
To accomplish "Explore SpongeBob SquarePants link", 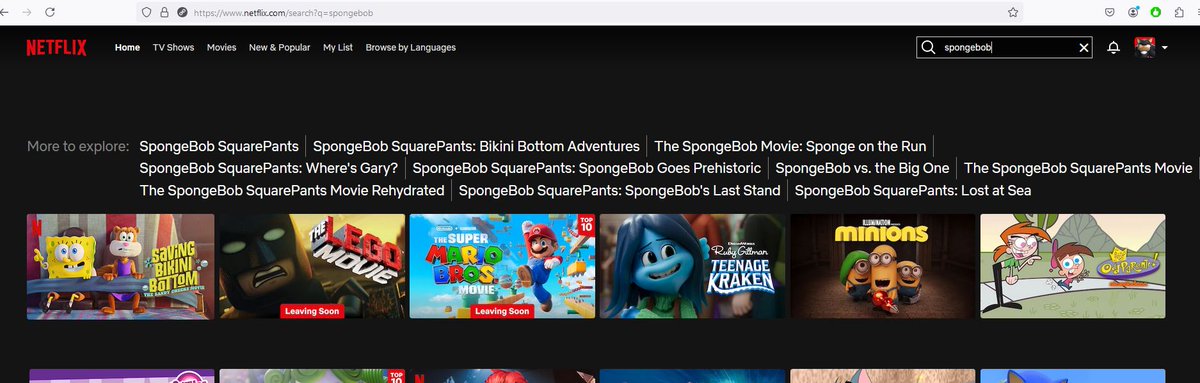I will tap(219, 146).
